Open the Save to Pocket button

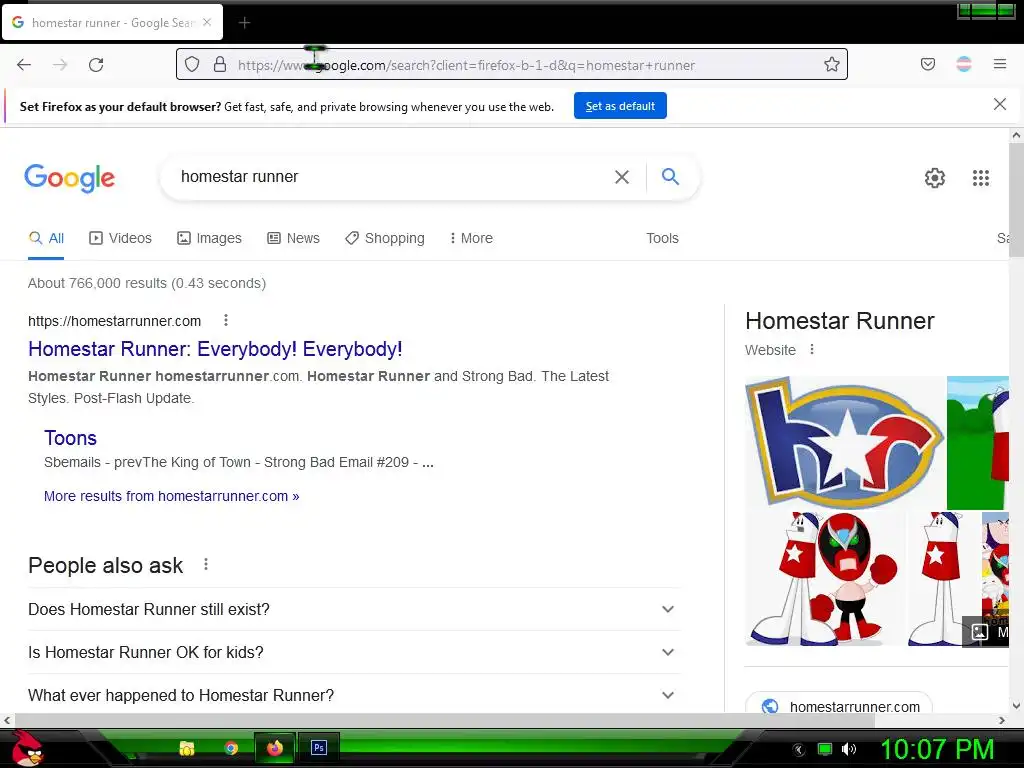point(928,64)
